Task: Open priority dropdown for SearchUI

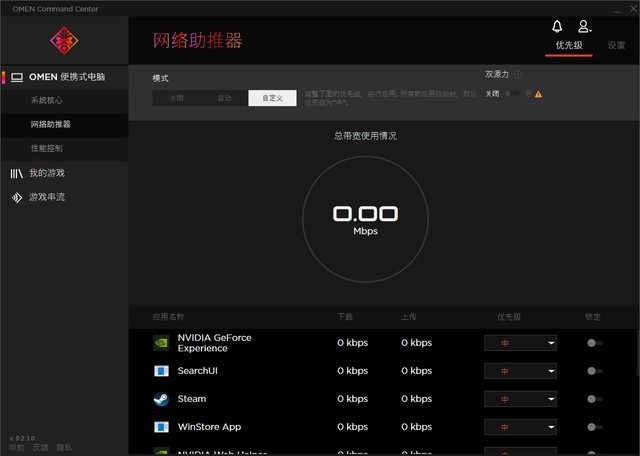Action: point(520,371)
